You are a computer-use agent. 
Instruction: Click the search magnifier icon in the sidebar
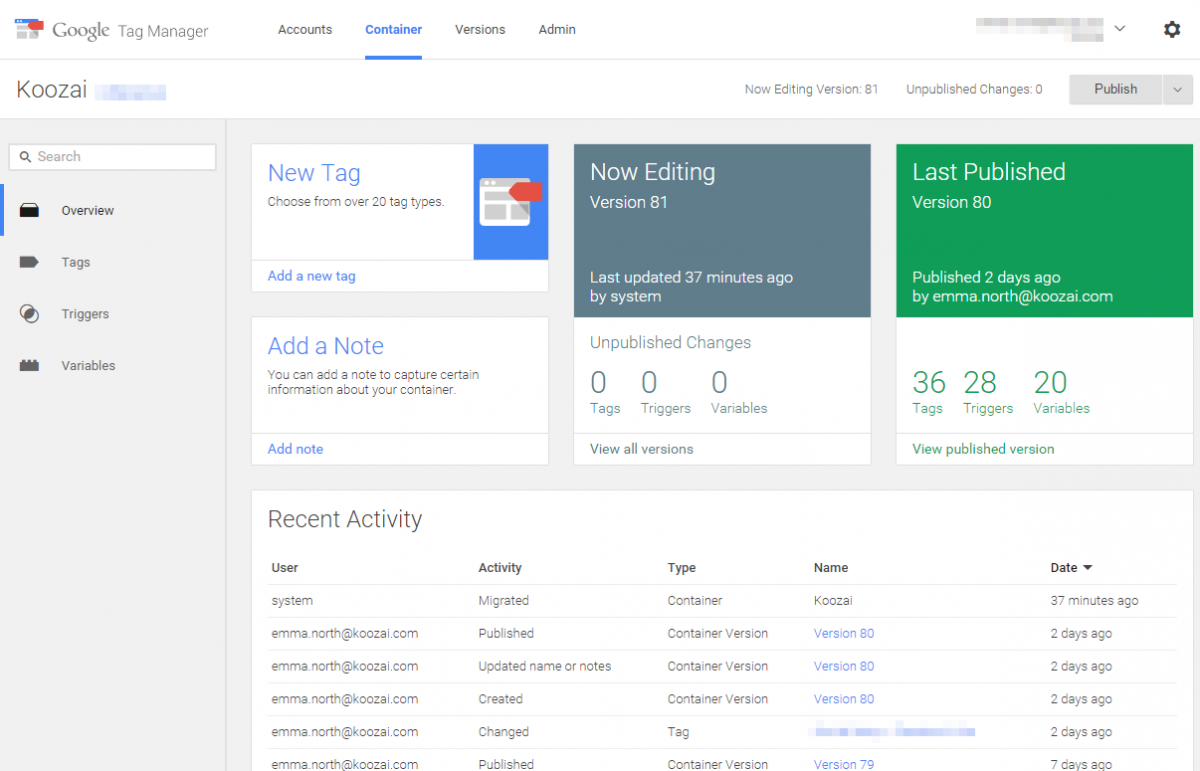tap(25, 156)
